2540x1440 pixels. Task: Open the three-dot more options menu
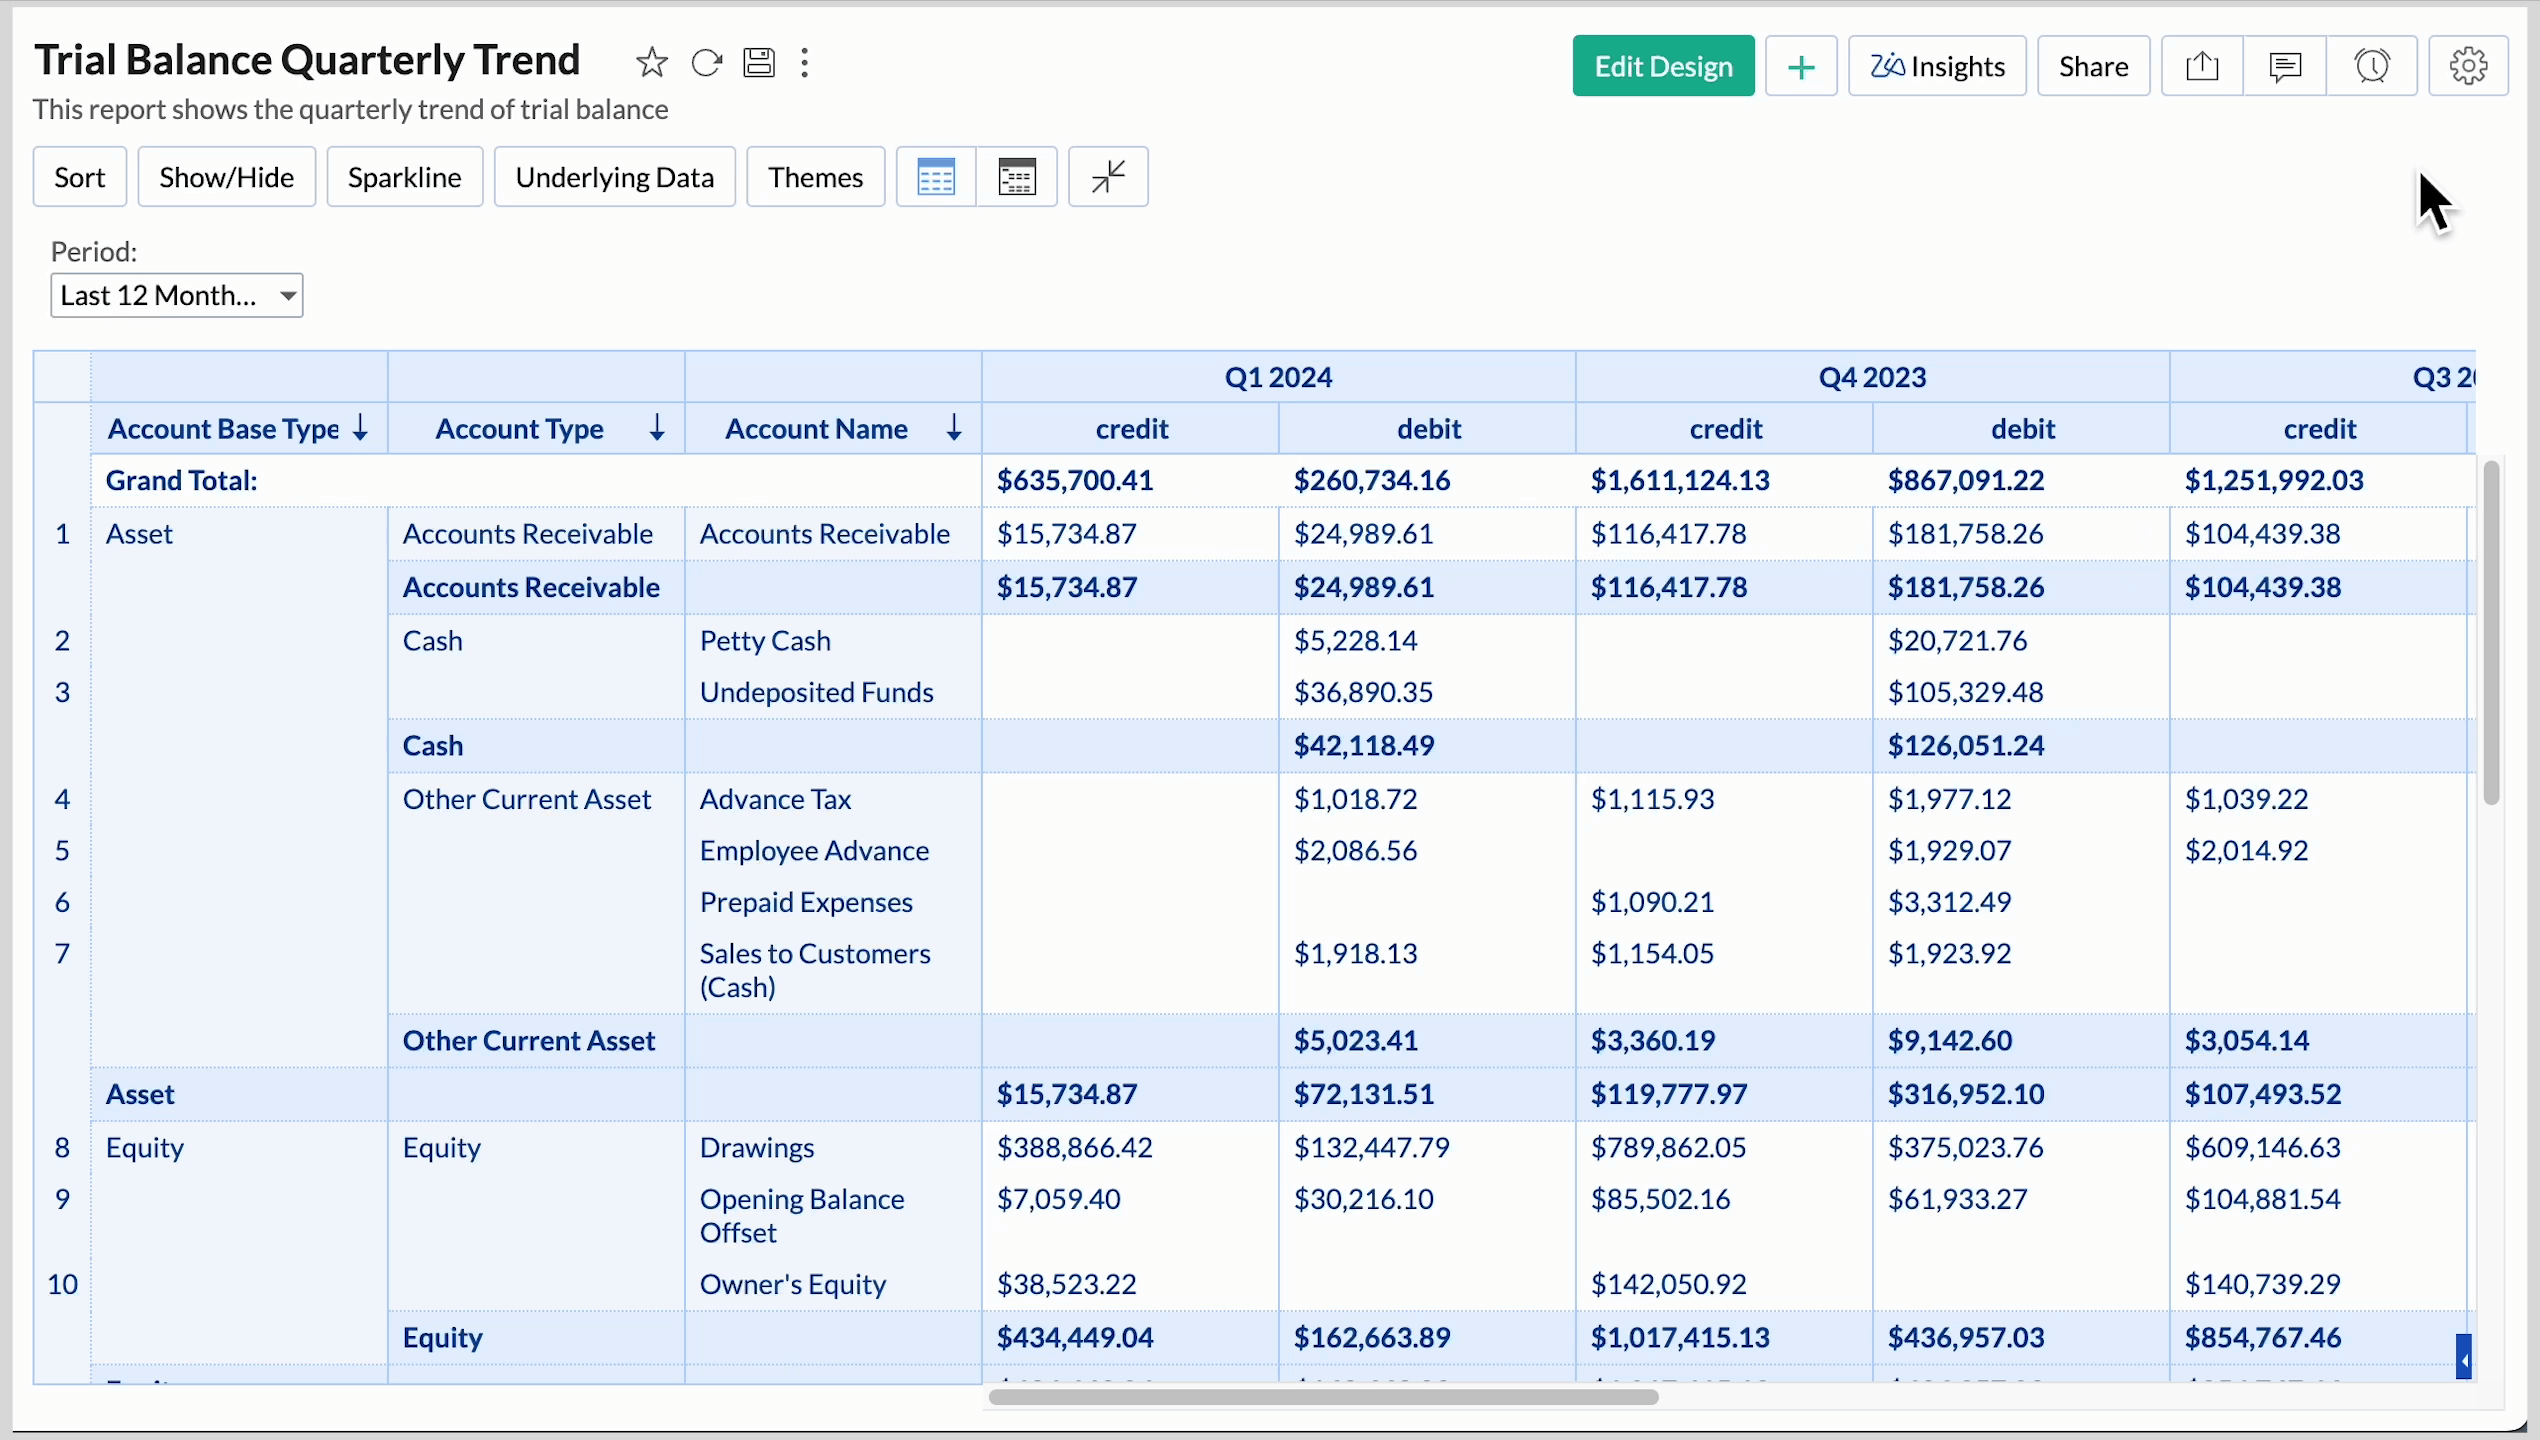[x=805, y=63]
